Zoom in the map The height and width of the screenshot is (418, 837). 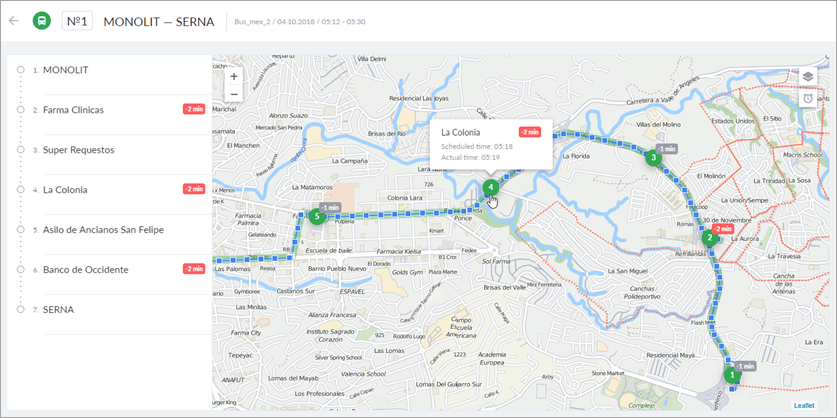click(x=234, y=76)
